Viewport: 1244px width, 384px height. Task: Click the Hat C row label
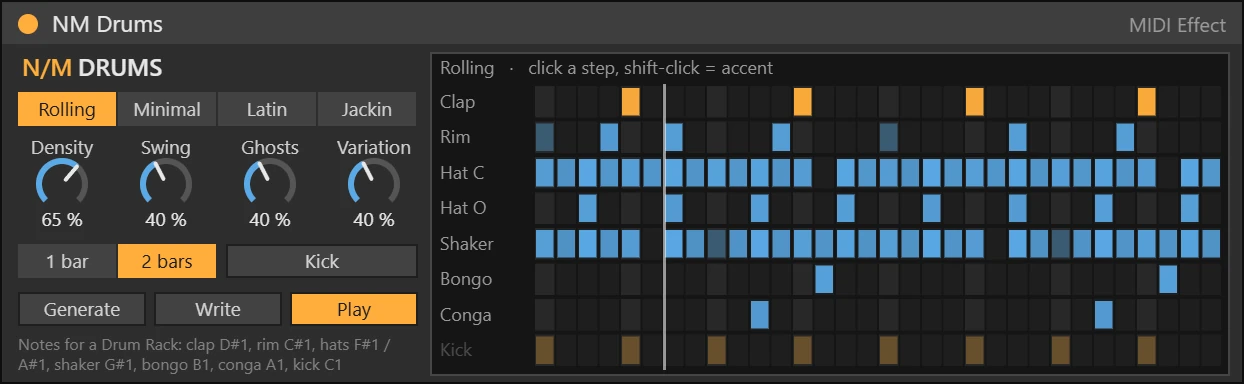(x=462, y=173)
